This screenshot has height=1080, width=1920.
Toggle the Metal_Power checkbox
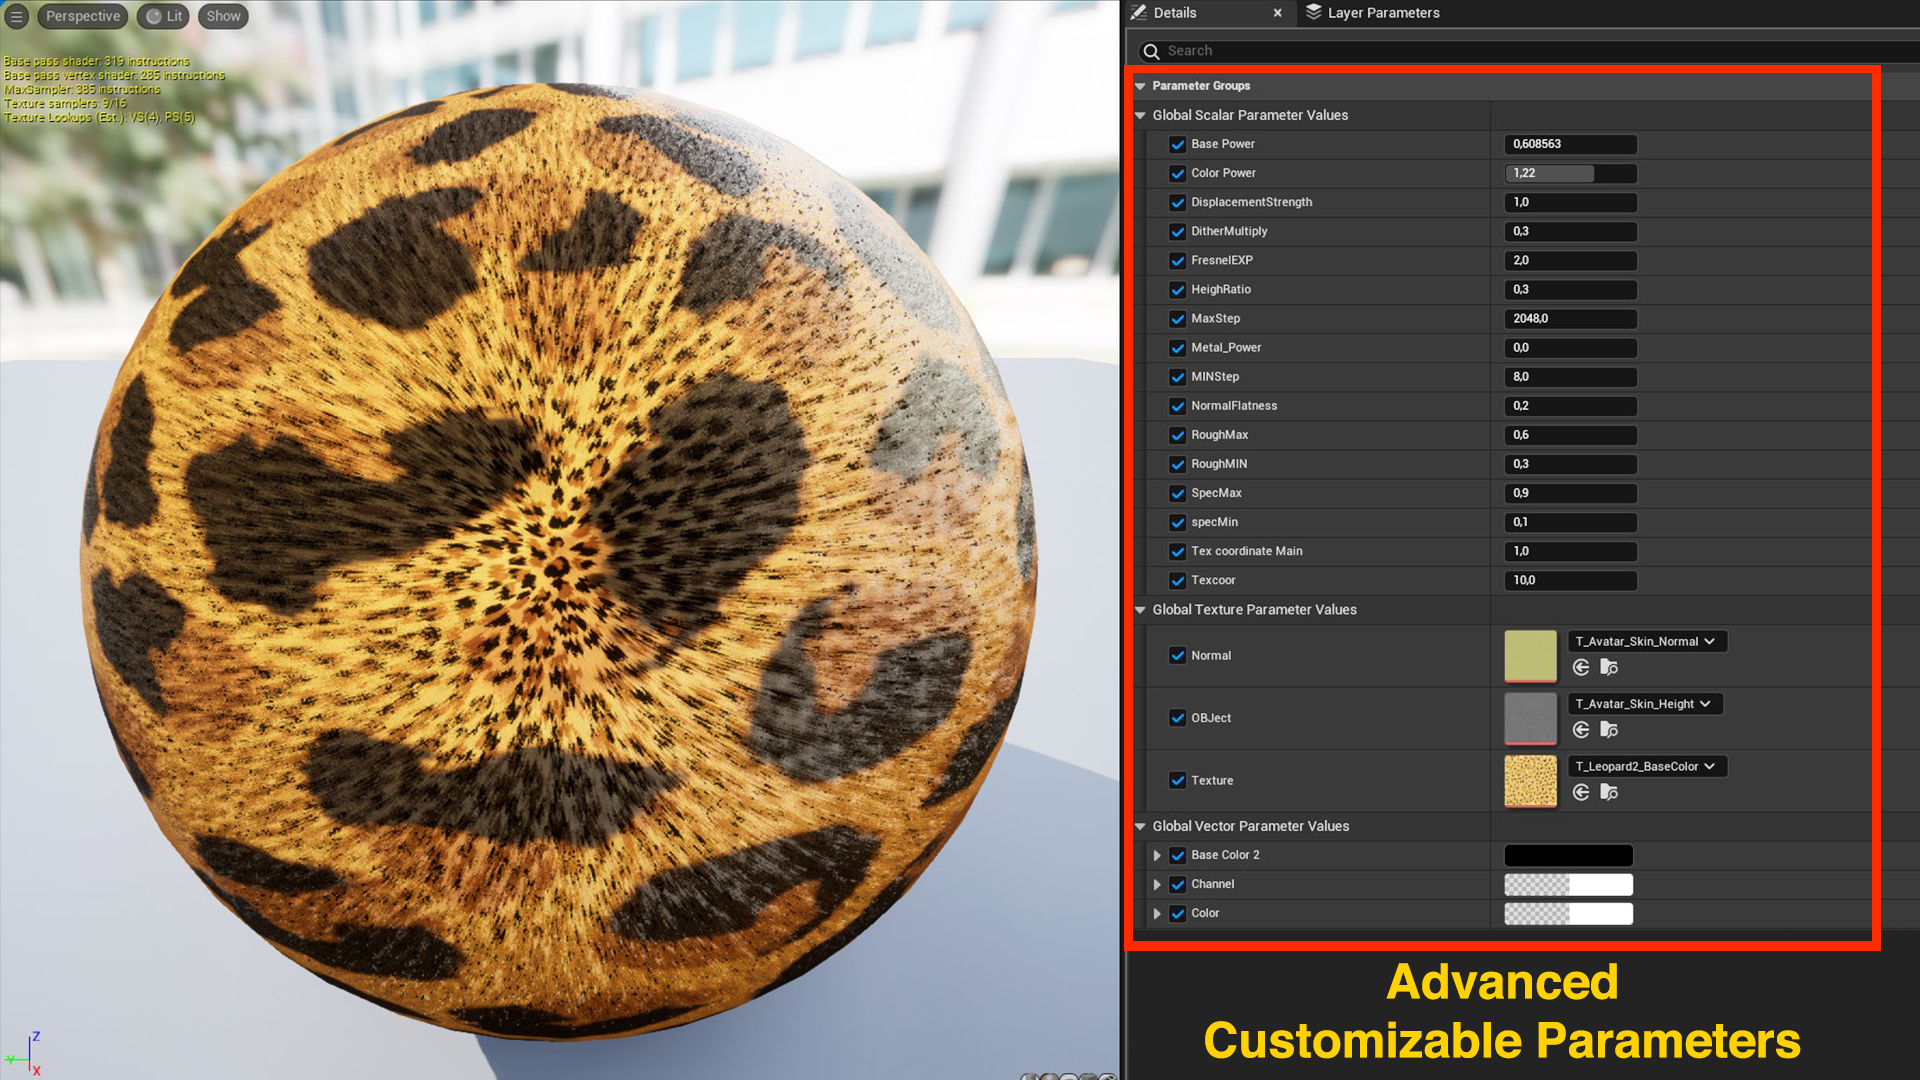[1177, 348]
